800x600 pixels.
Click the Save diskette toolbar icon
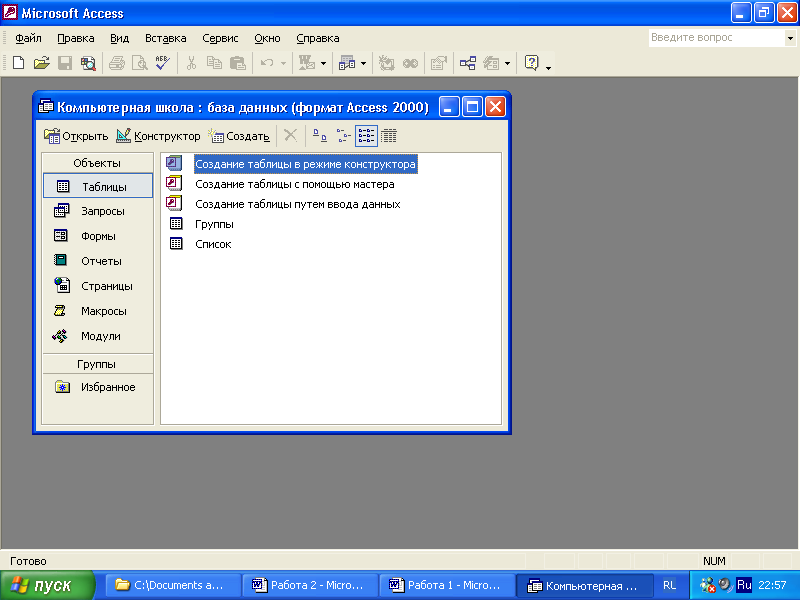click(x=65, y=63)
